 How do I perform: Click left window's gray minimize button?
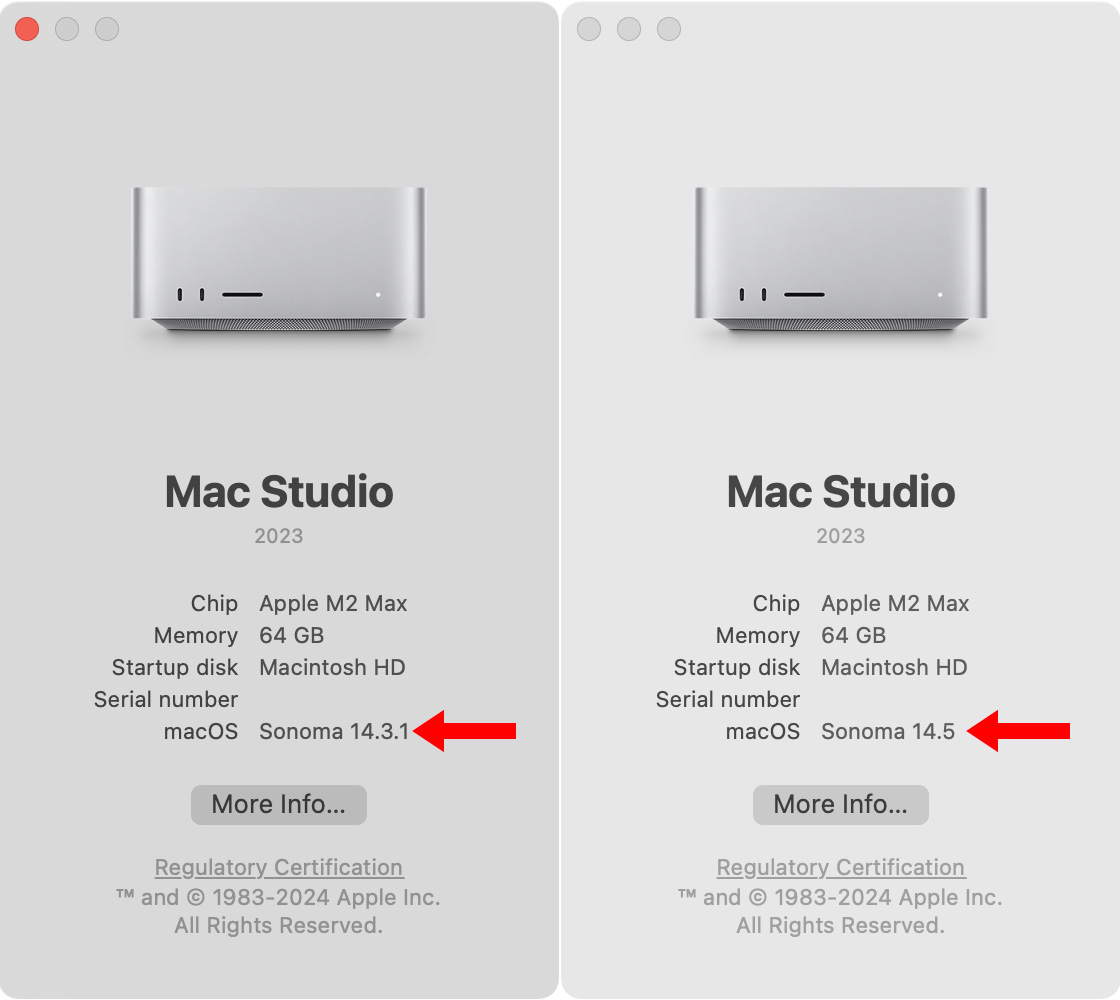(x=67, y=29)
